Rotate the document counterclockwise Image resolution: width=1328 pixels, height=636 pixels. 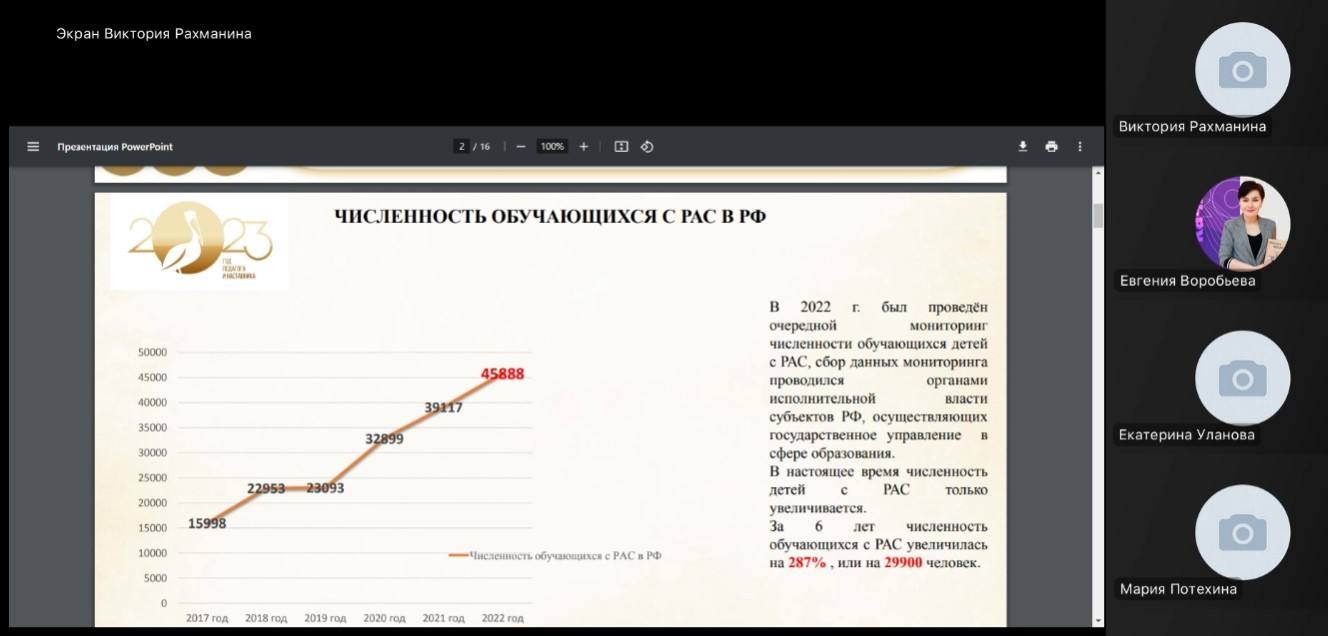(647, 146)
